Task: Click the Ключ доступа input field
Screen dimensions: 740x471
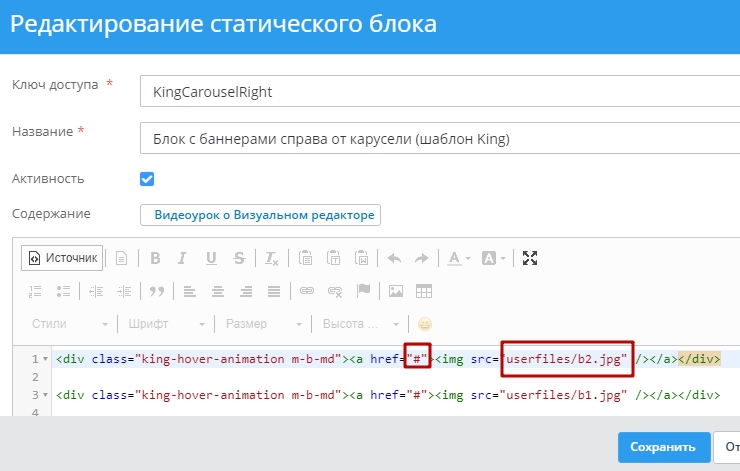Action: (x=440, y=91)
